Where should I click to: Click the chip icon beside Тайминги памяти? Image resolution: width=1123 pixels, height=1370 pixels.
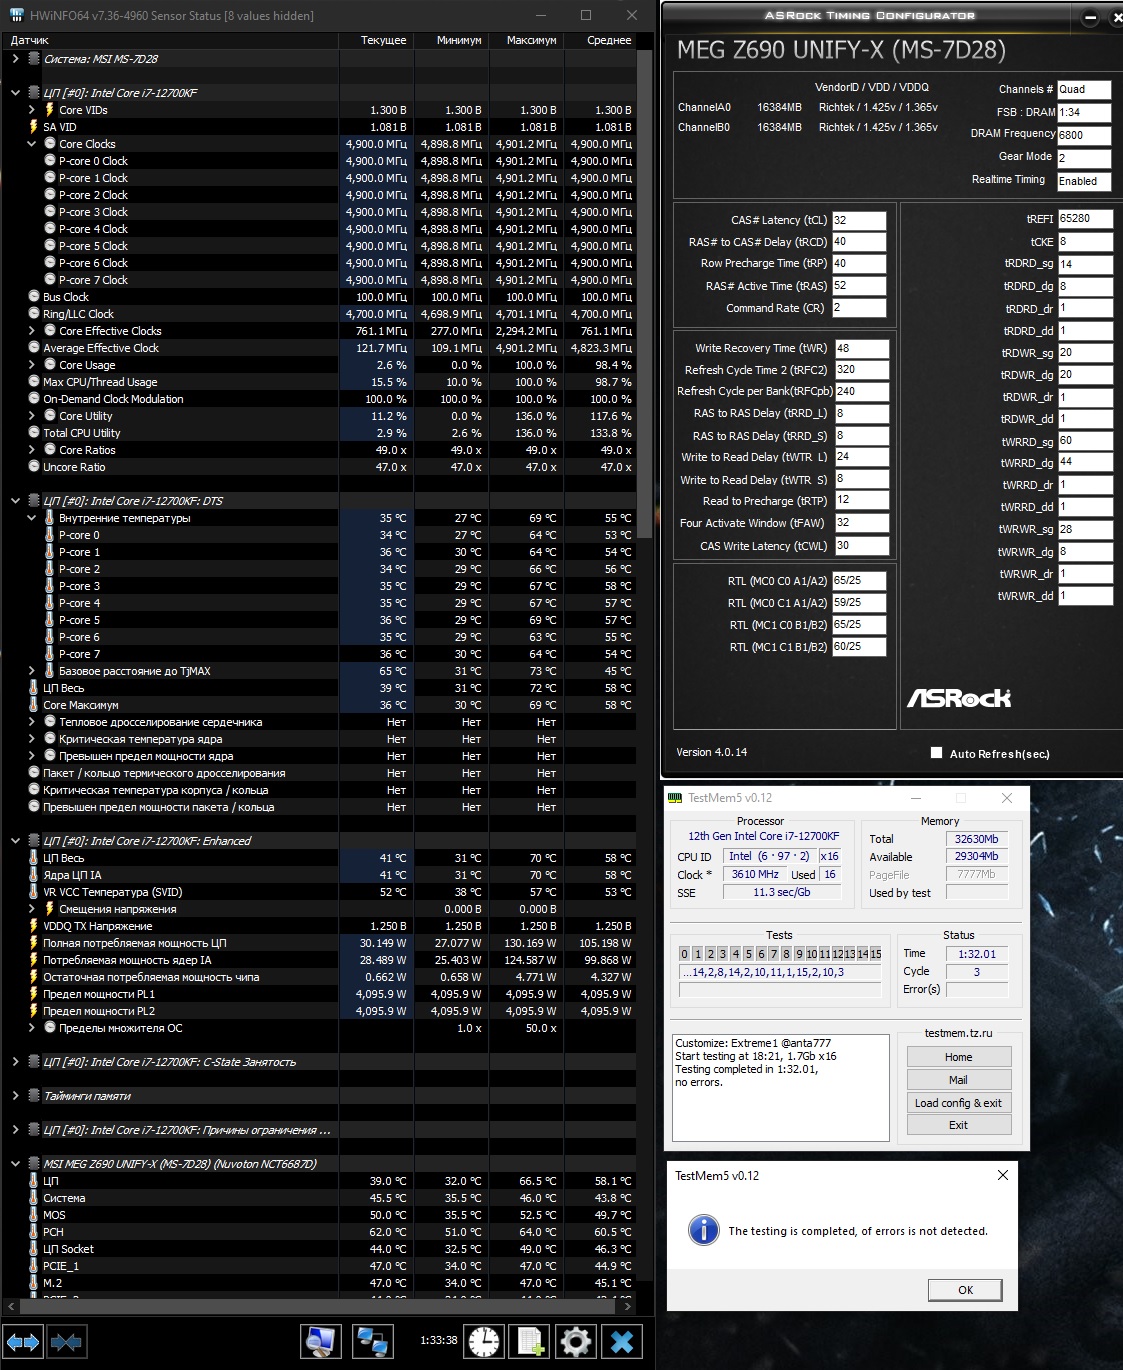pos(34,1096)
